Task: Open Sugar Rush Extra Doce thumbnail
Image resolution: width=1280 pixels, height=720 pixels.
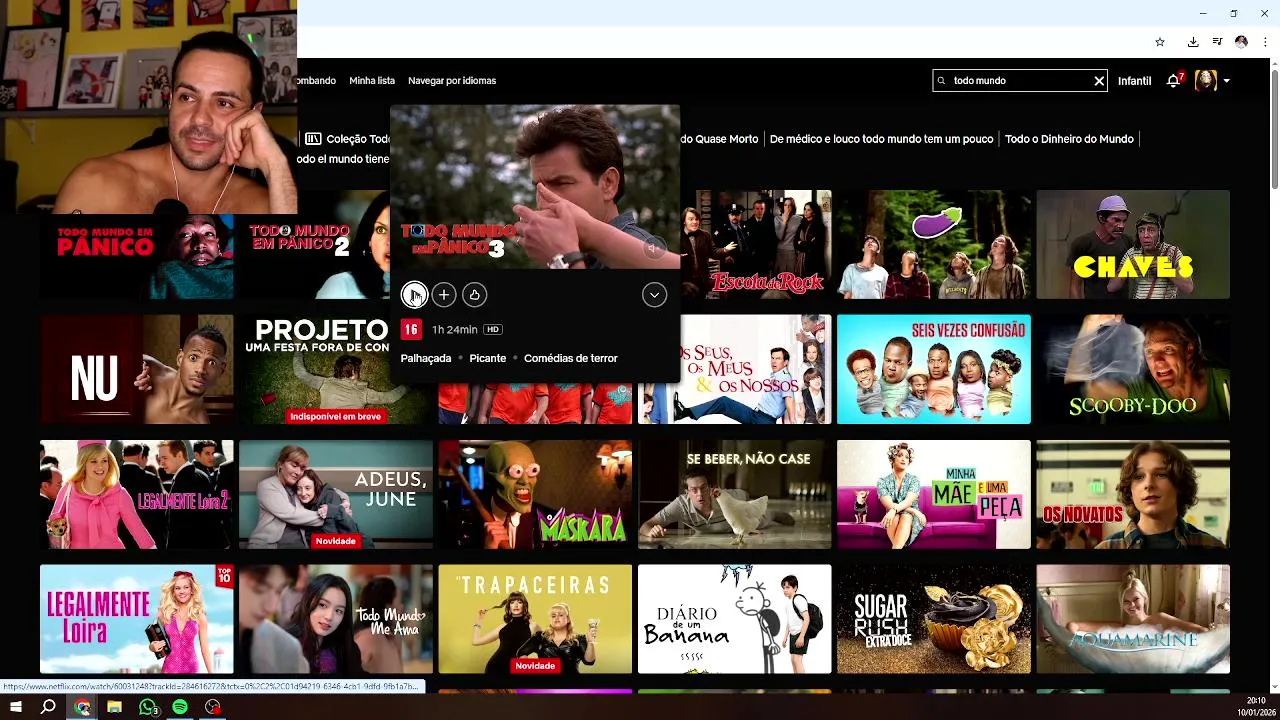Action: [934, 619]
